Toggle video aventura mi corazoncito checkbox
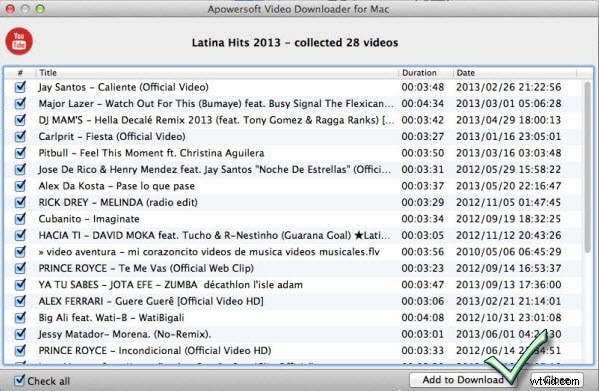 (20, 252)
